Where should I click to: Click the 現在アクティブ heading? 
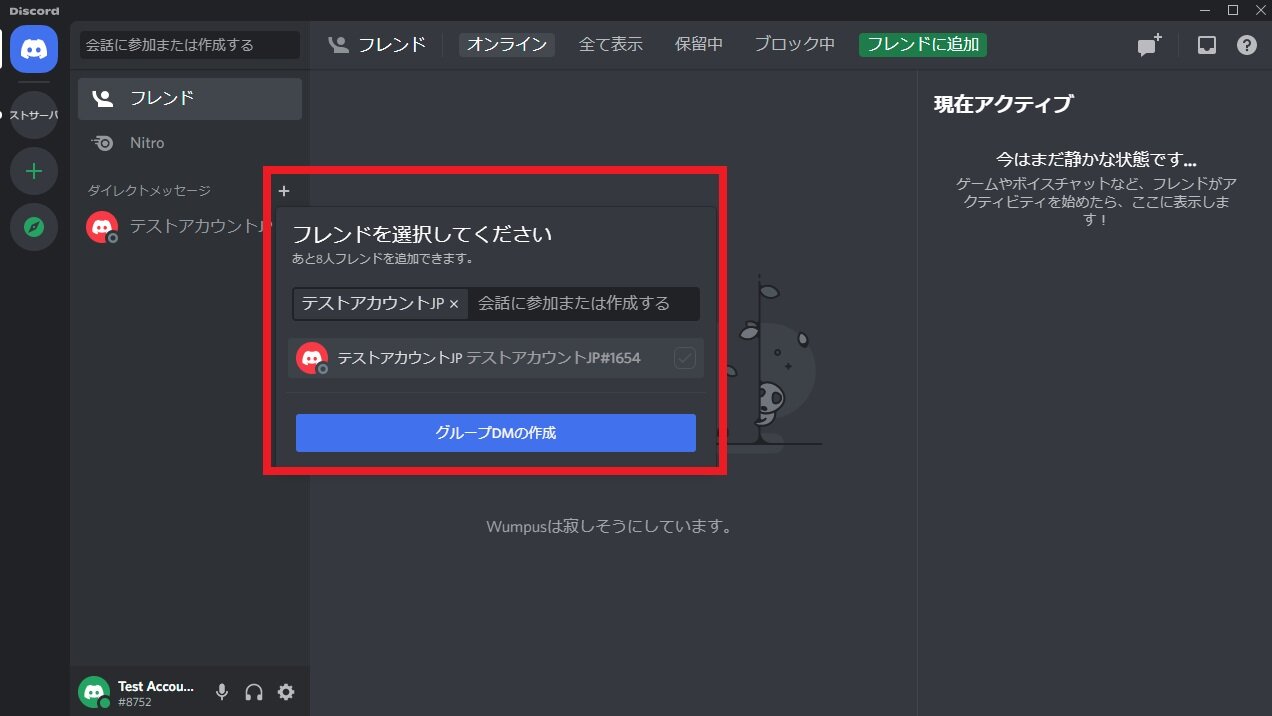pyautogui.click(x=1003, y=104)
